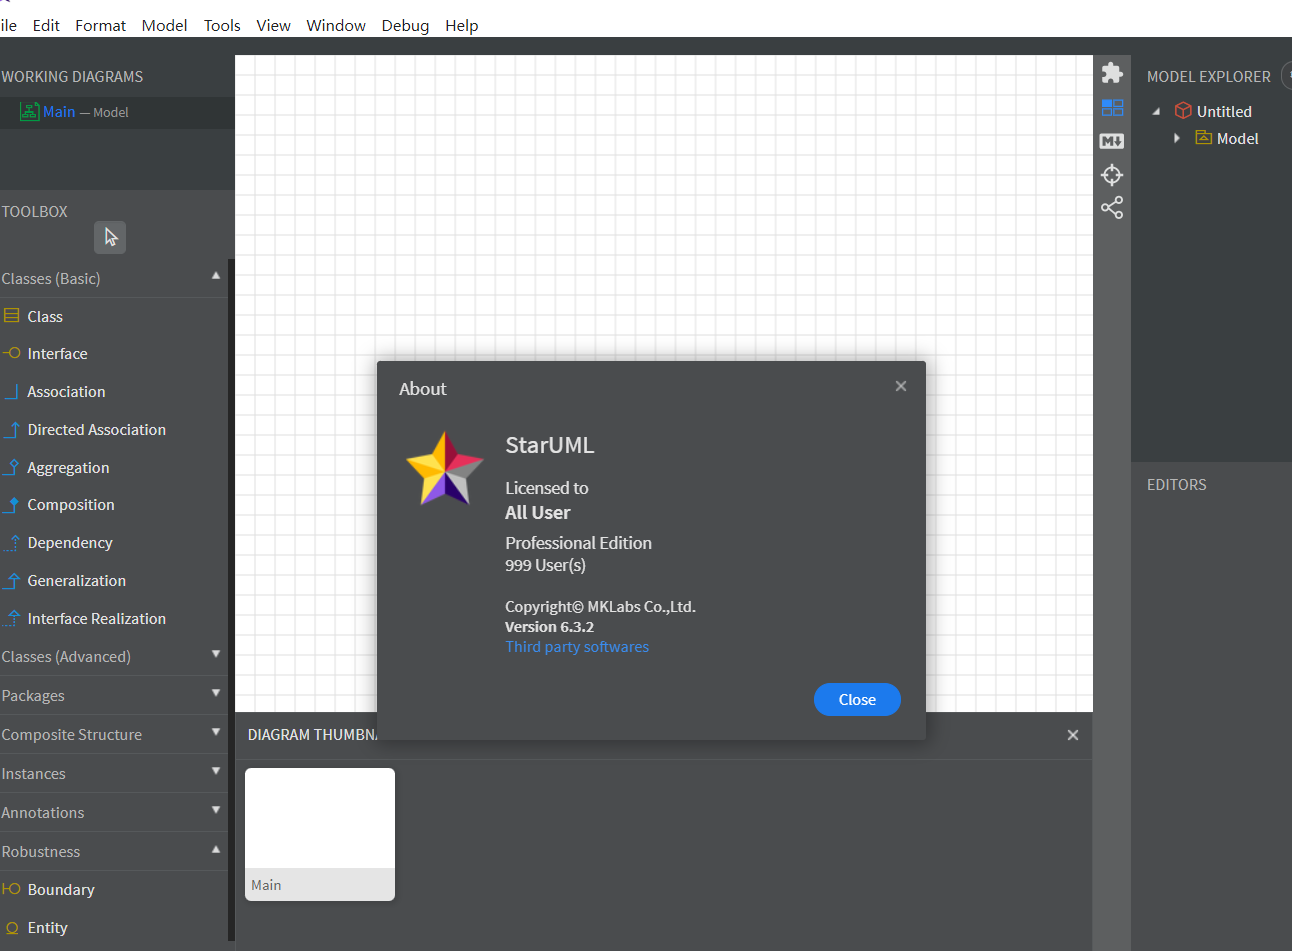Viewport: 1292px width, 951px height.
Task: Expand the Instances section
Action: click(216, 772)
